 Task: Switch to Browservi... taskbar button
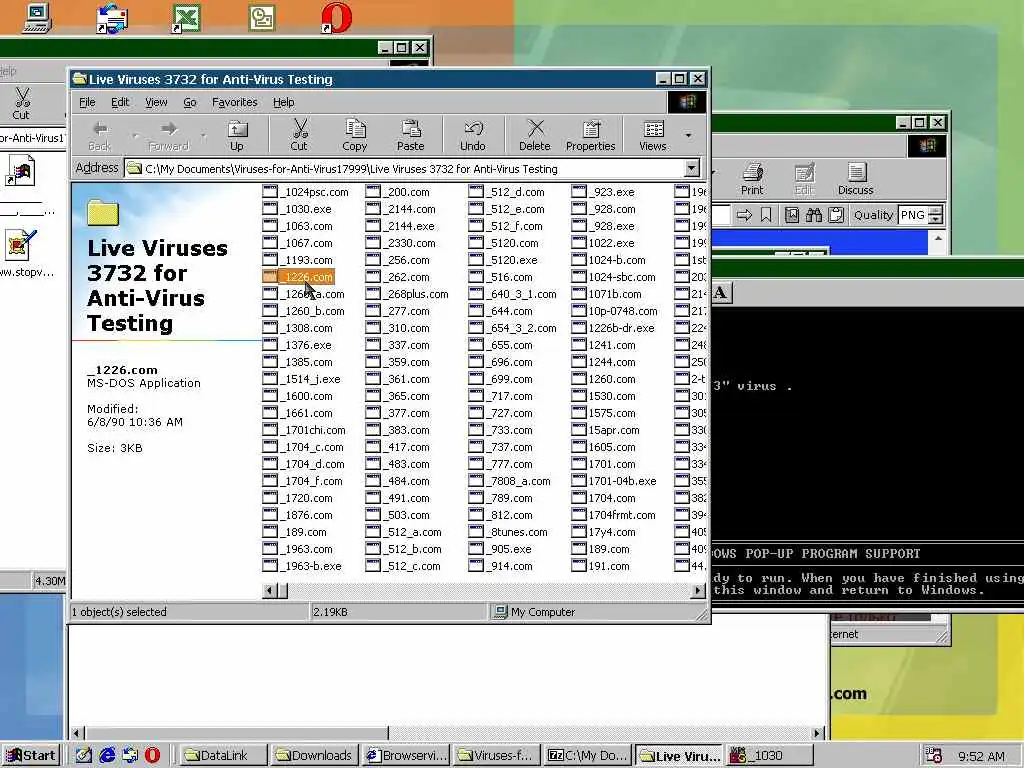(x=406, y=756)
